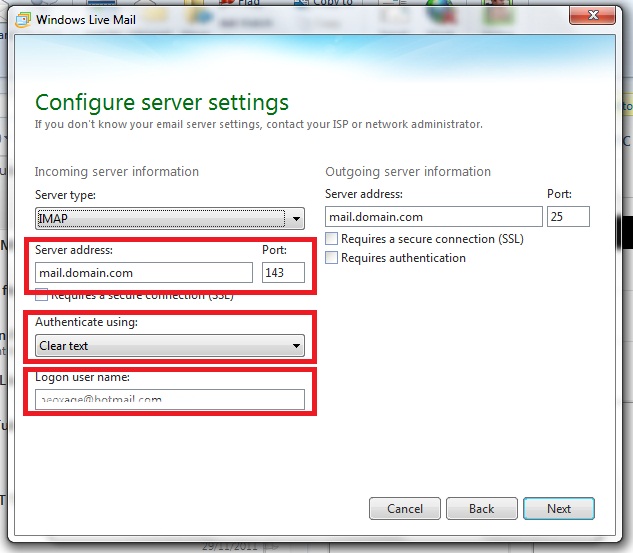Click the outgoing Port field showing 25
Image resolution: width=633 pixels, height=553 pixels.
(568, 217)
